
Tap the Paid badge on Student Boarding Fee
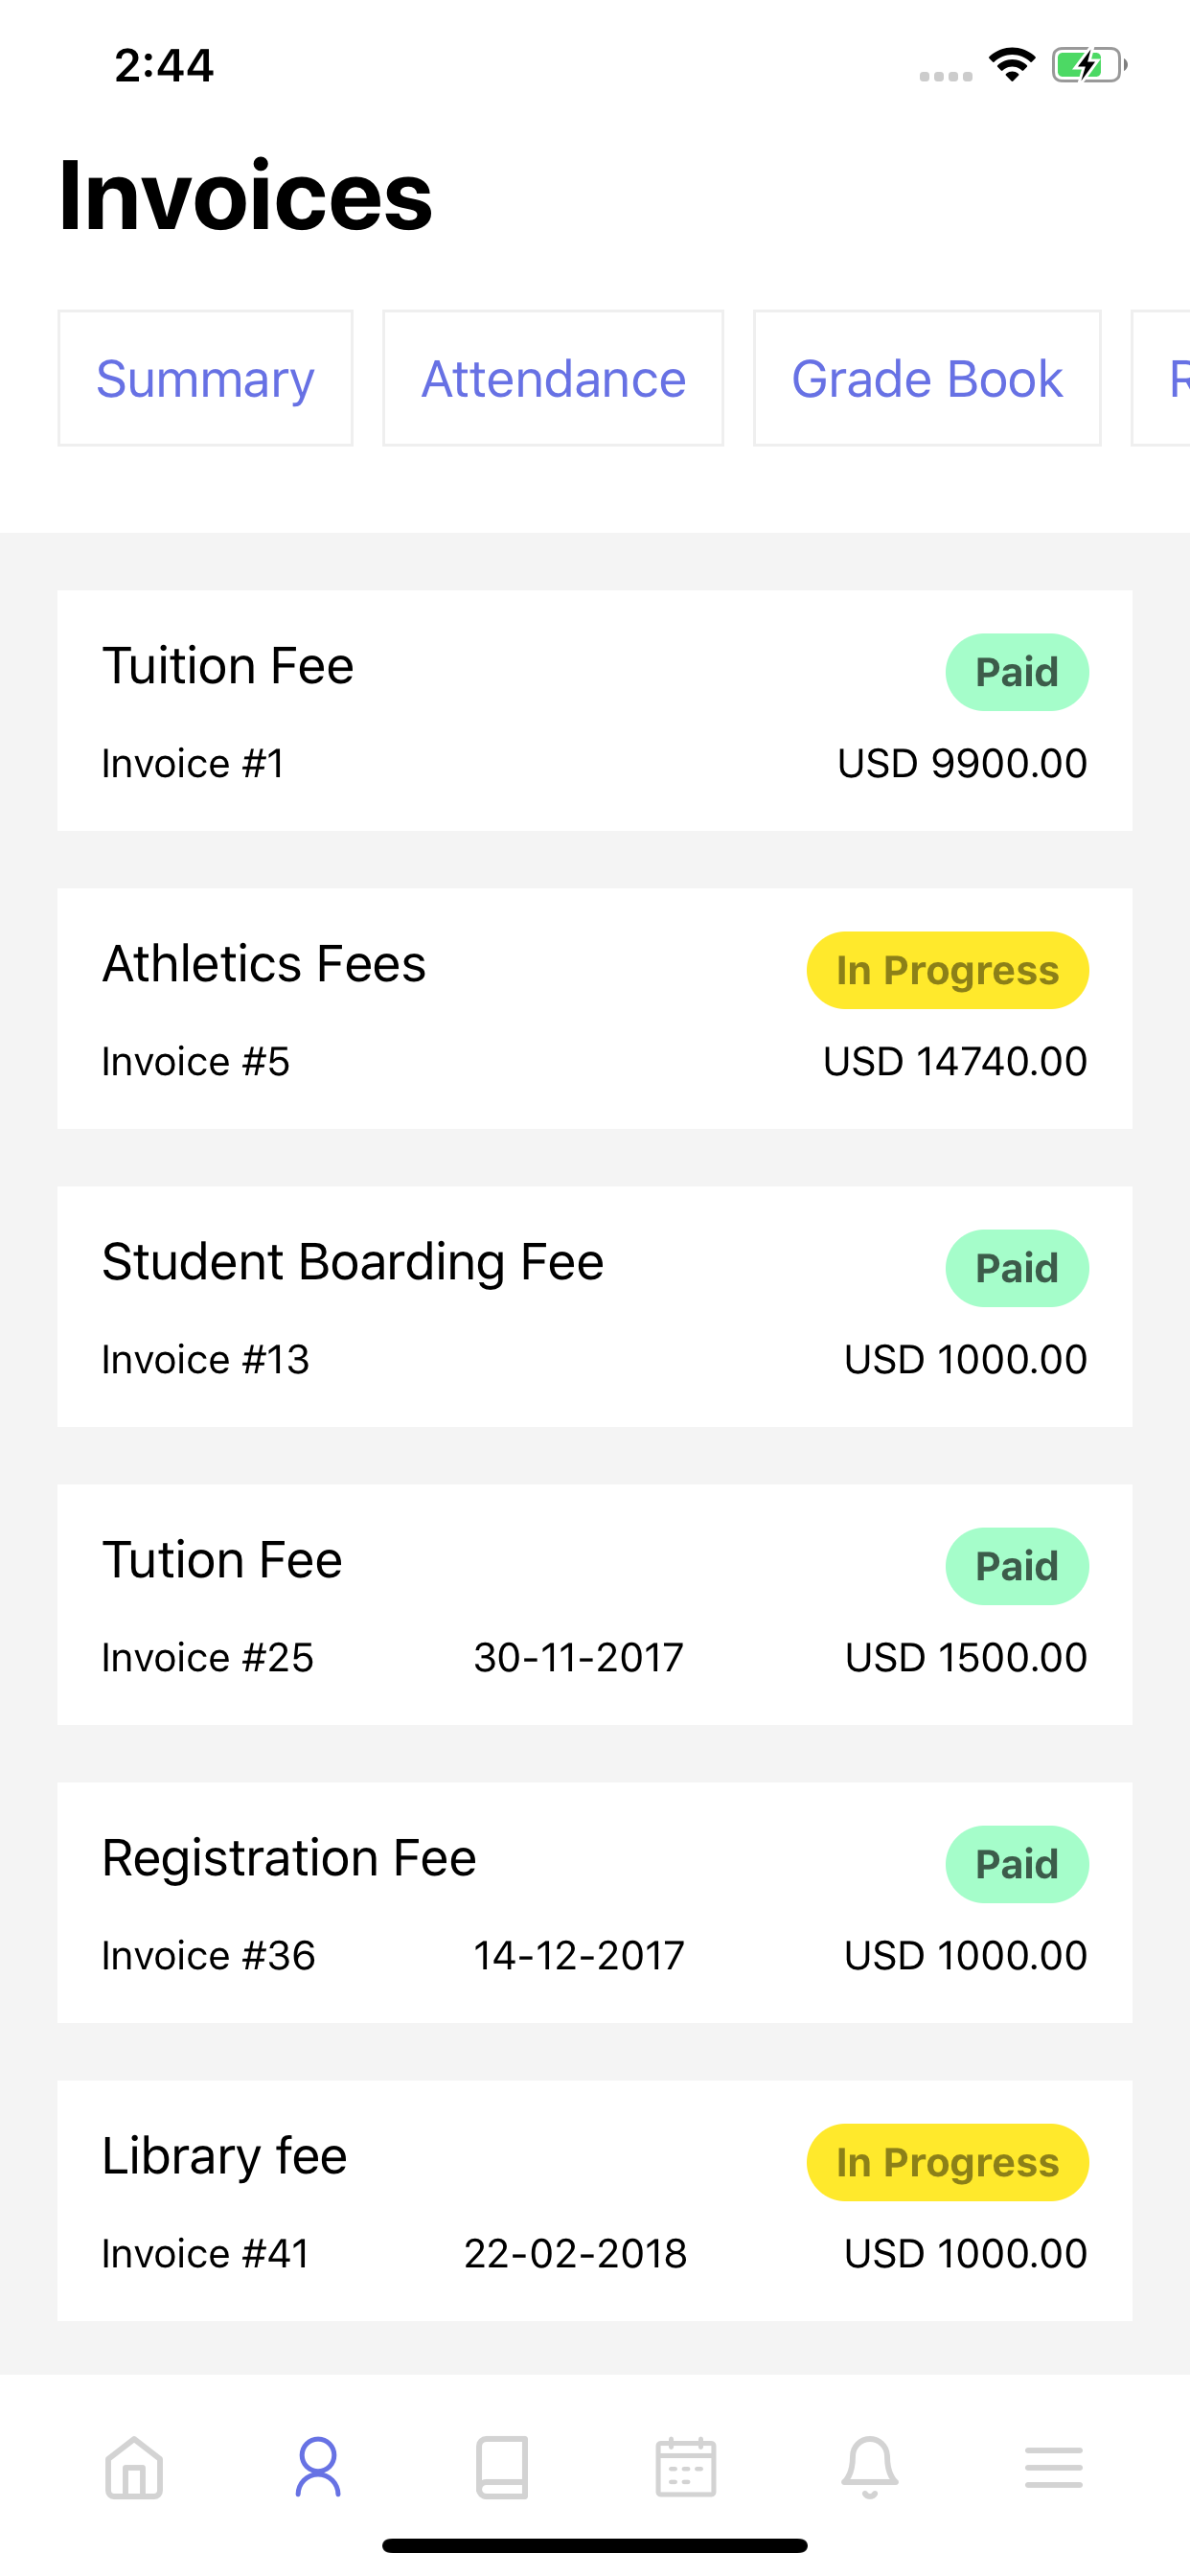click(x=1017, y=1268)
